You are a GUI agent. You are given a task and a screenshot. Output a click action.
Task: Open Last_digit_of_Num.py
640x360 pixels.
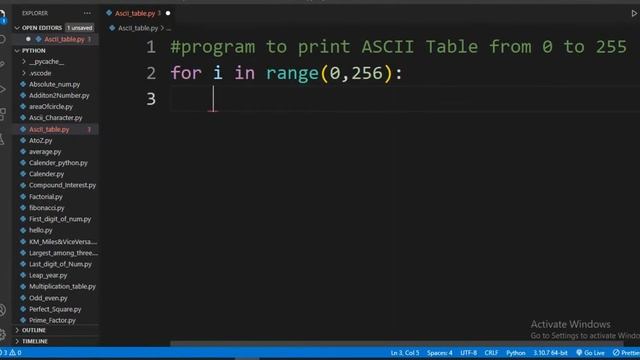[x=60, y=264]
